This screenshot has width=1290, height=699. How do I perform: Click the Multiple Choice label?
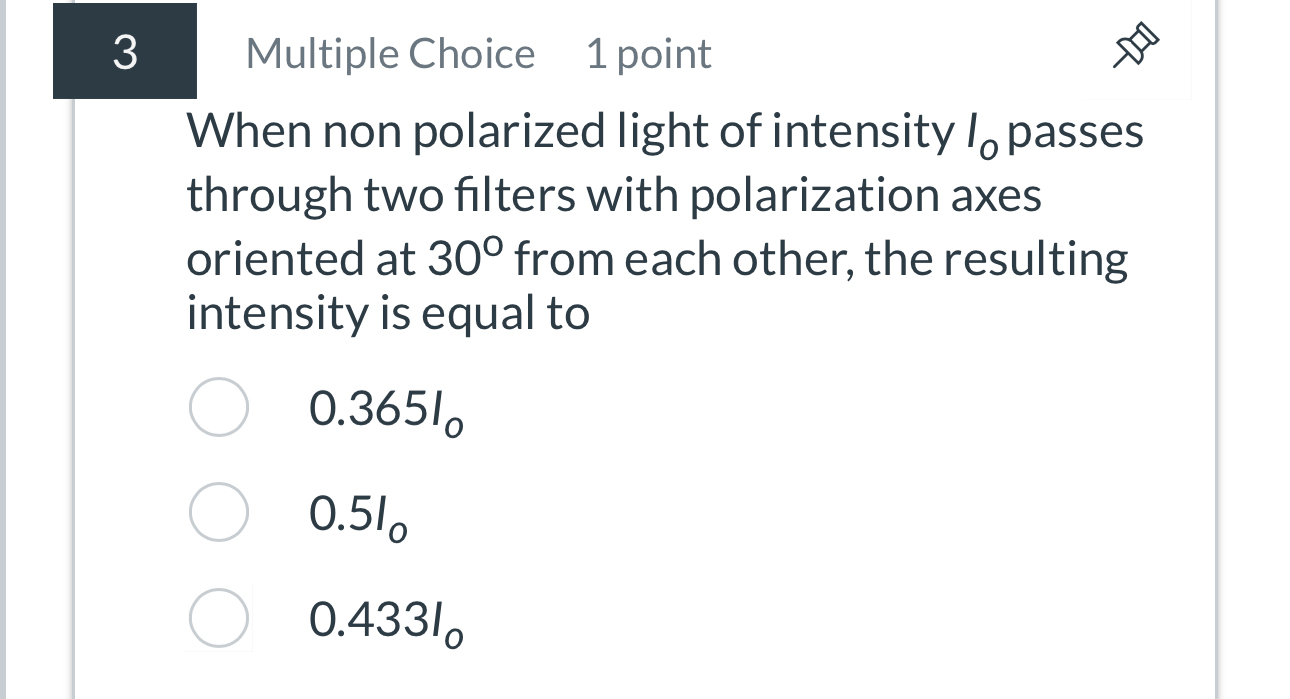click(x=390, y=53)
